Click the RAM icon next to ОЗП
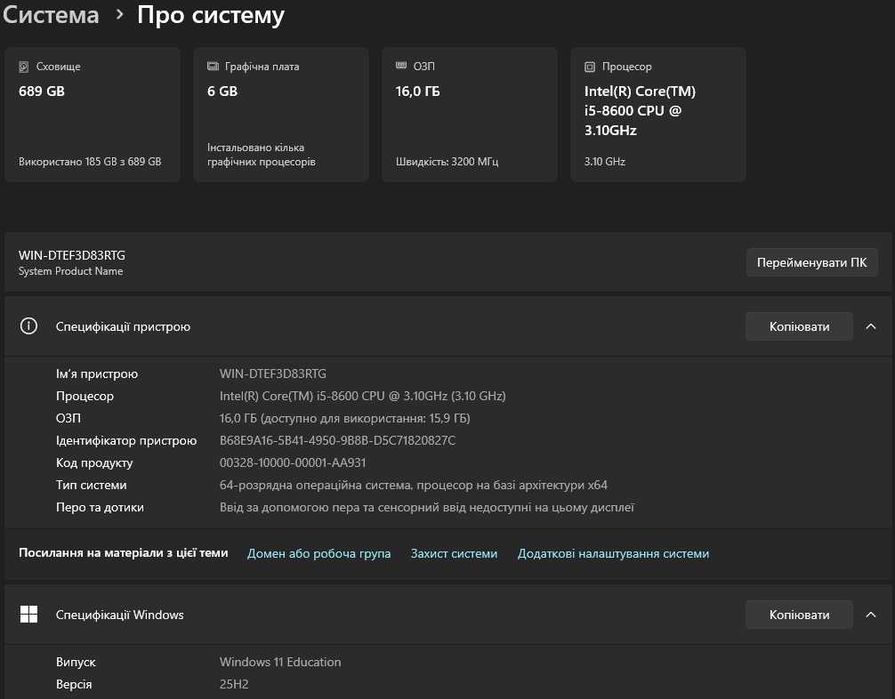Screen dimensions: 895x699 [401, 66]
